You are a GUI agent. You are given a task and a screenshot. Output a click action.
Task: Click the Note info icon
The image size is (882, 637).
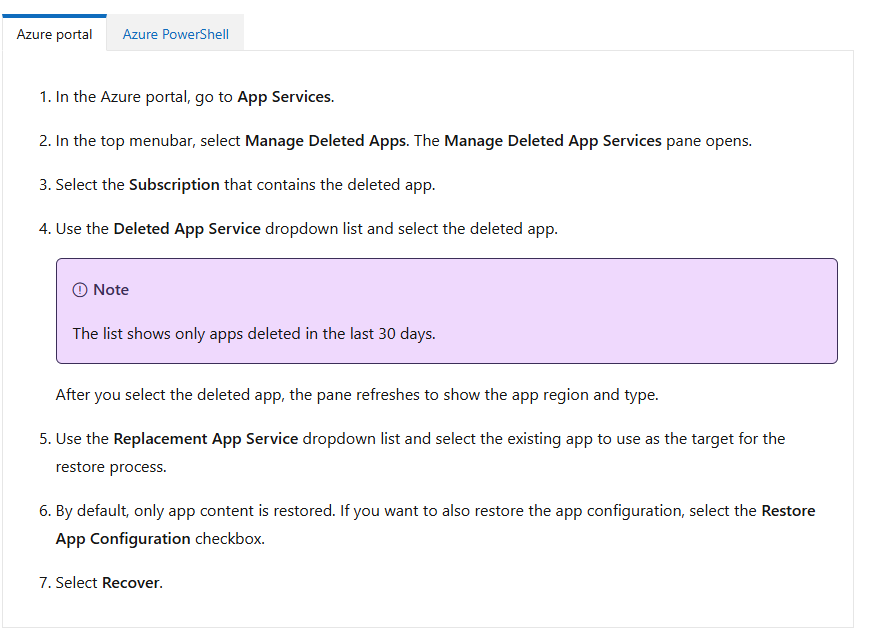point(80,290)
